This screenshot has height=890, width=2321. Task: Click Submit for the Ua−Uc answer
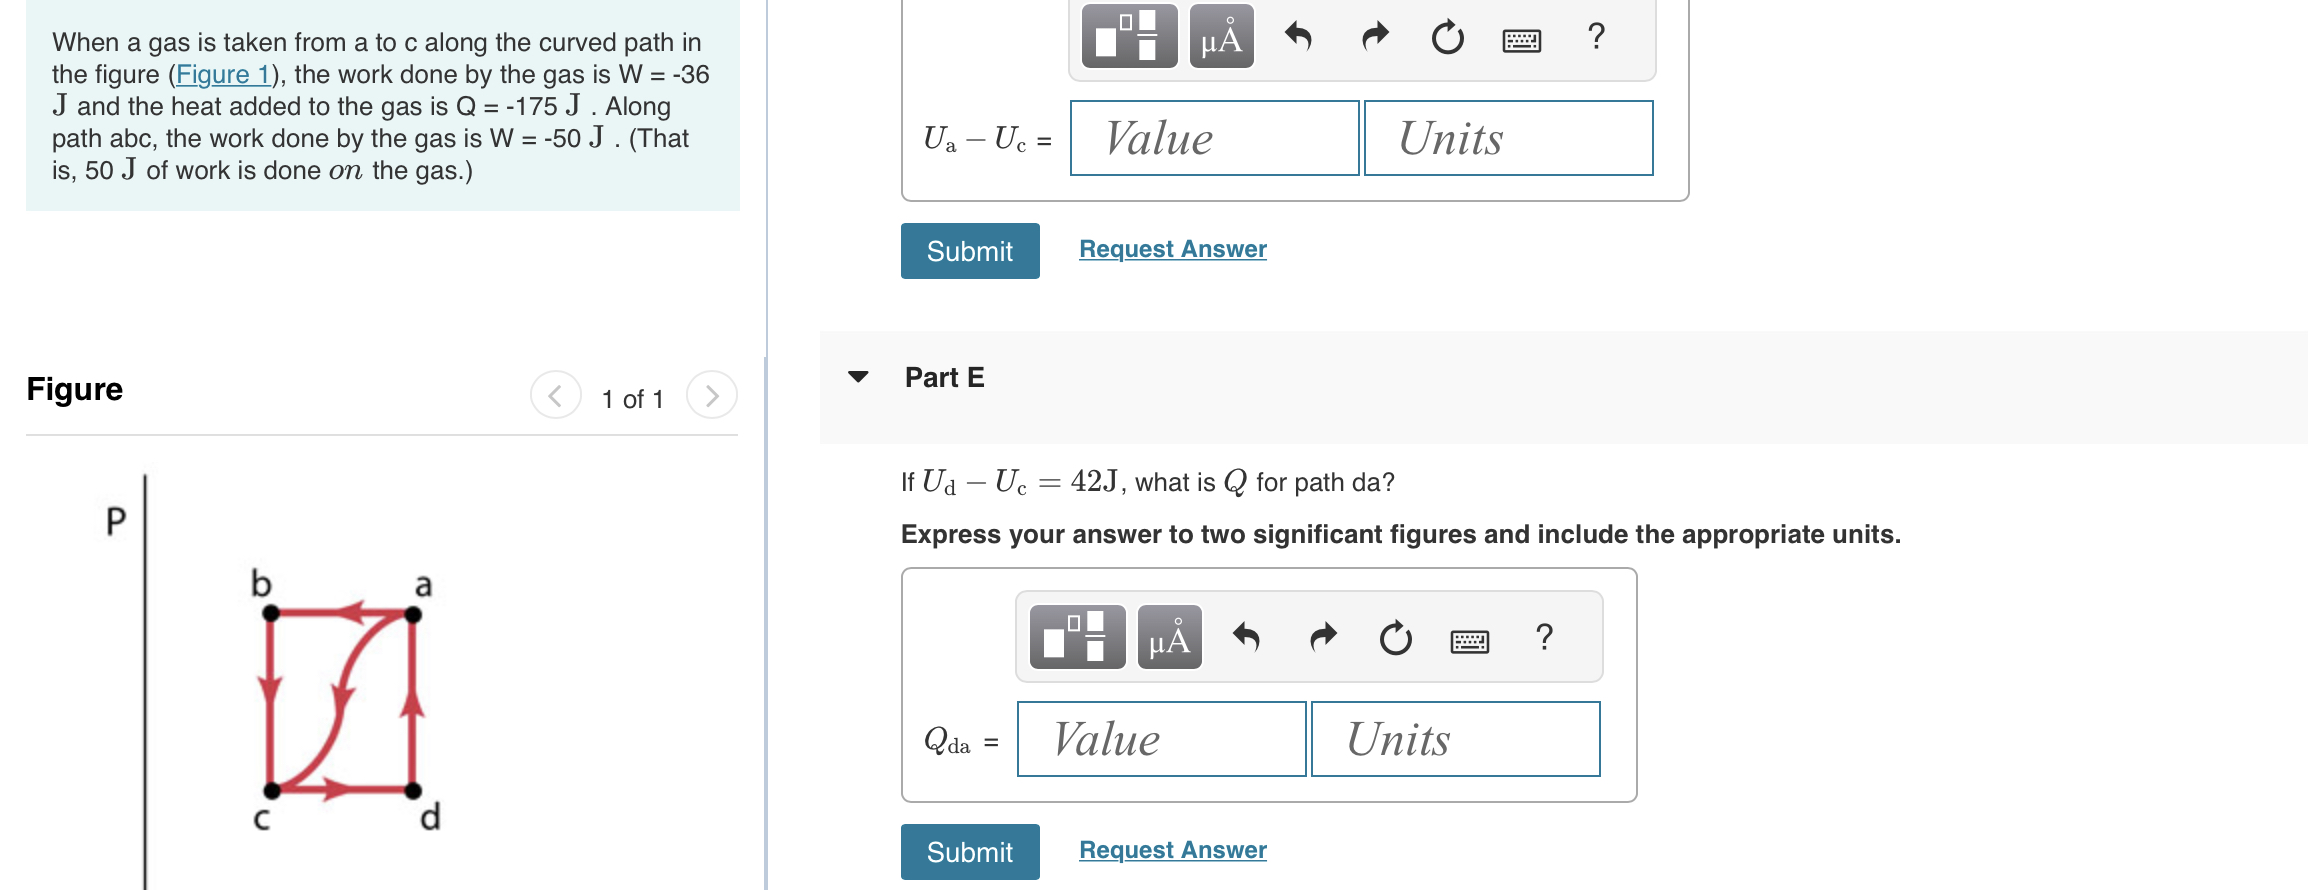[x=969, y=251]
